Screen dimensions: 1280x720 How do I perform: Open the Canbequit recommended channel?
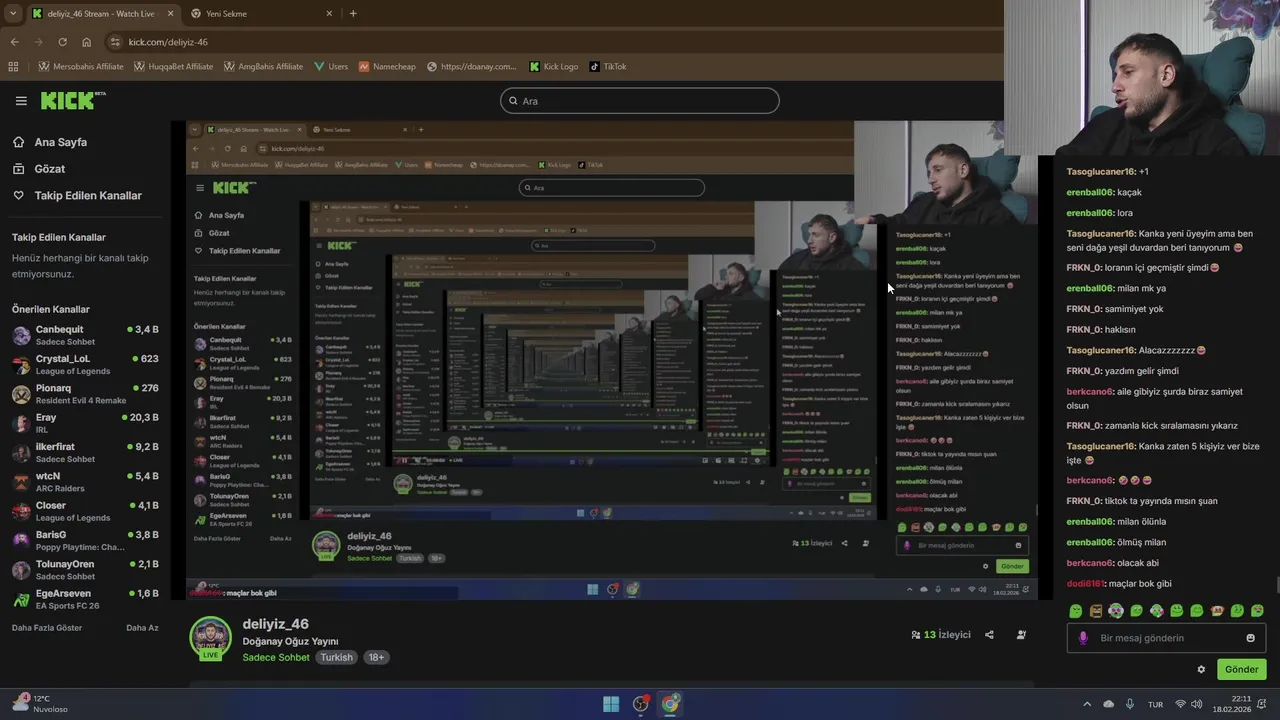pyautogui.click(x=85, y=335)
